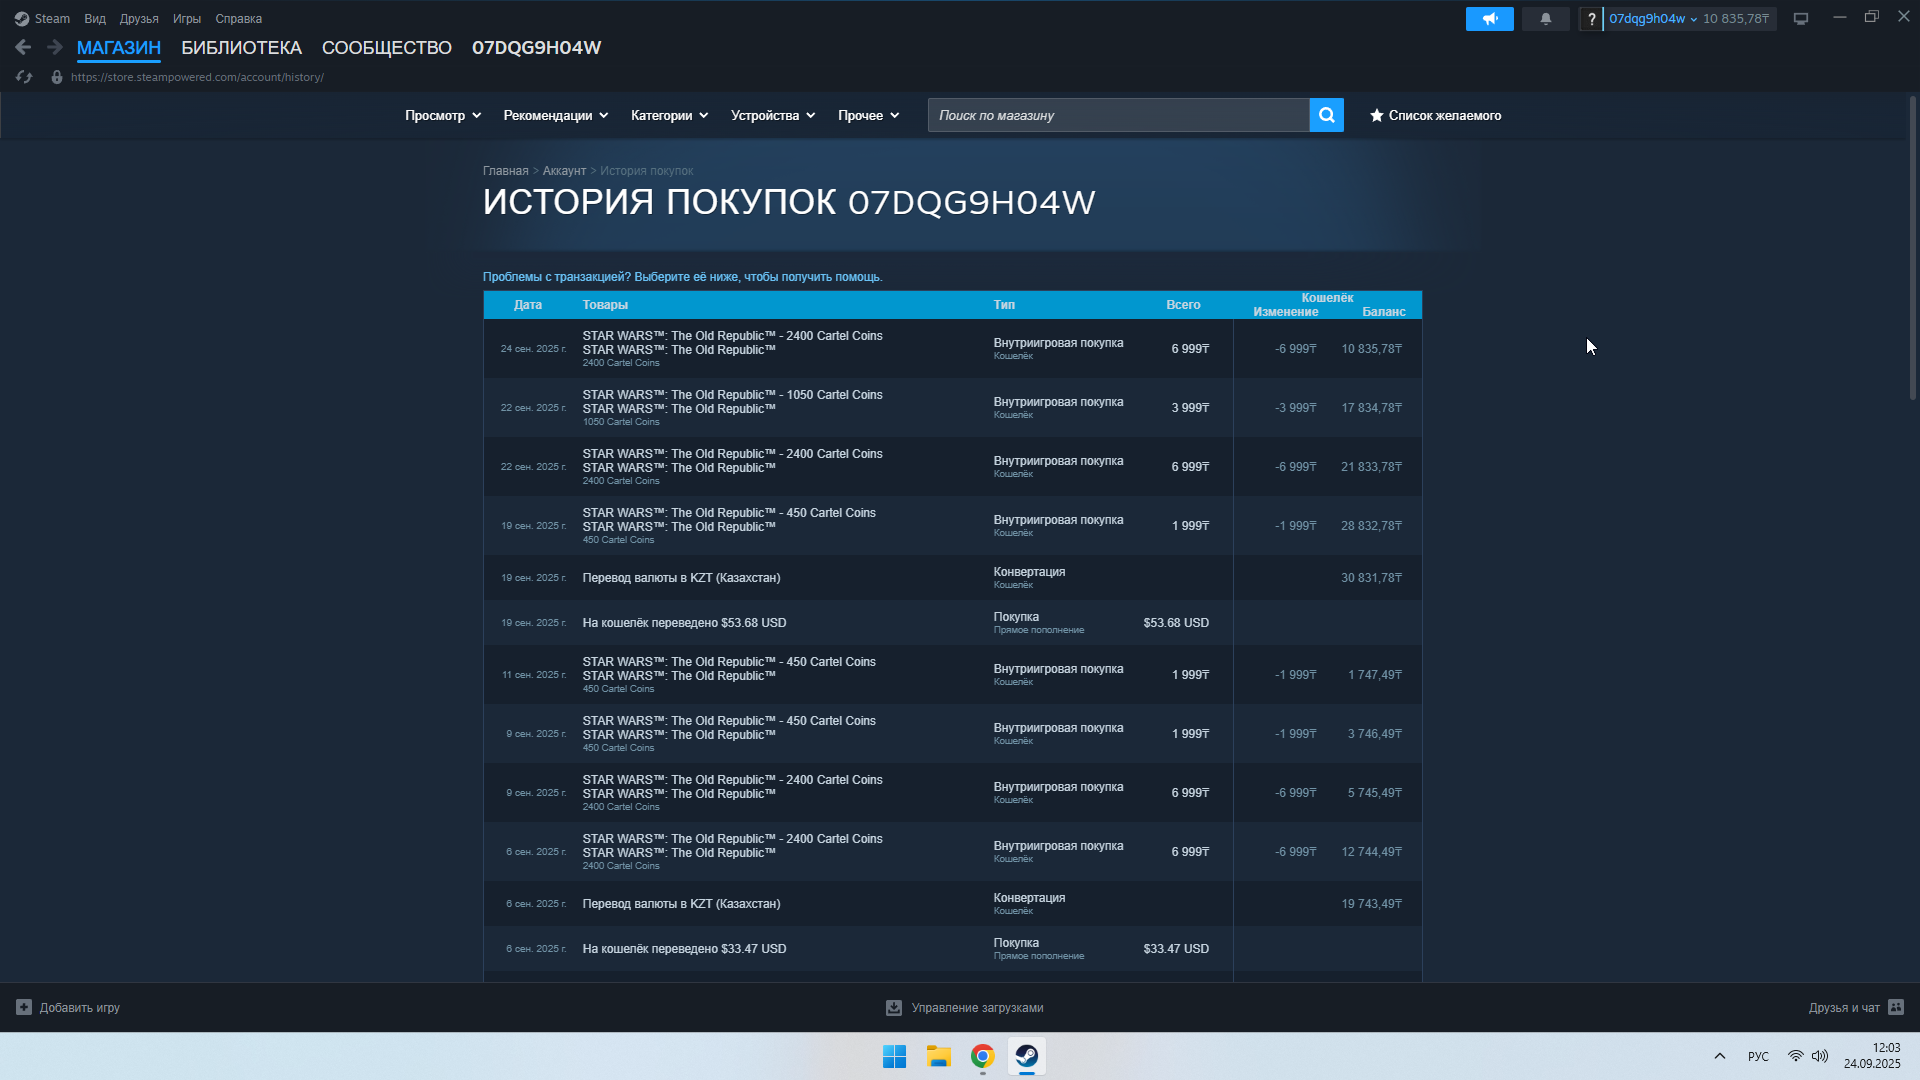Click the padlock security icon
Screen dimensions: 1920x1080
[57, 77]
